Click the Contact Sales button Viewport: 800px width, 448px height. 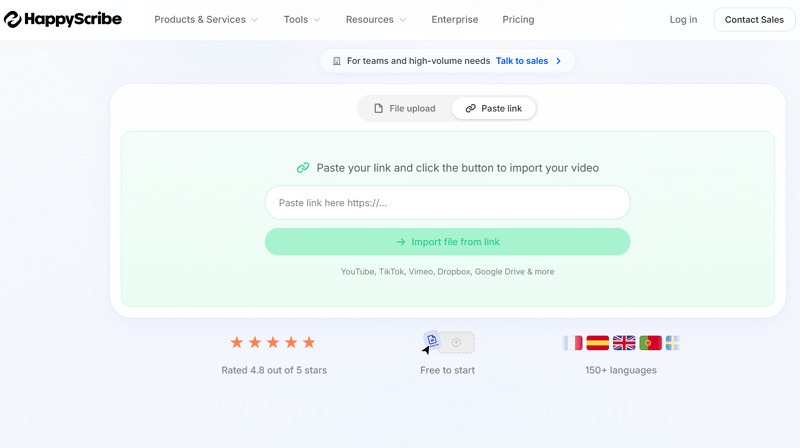click(754, 20)
